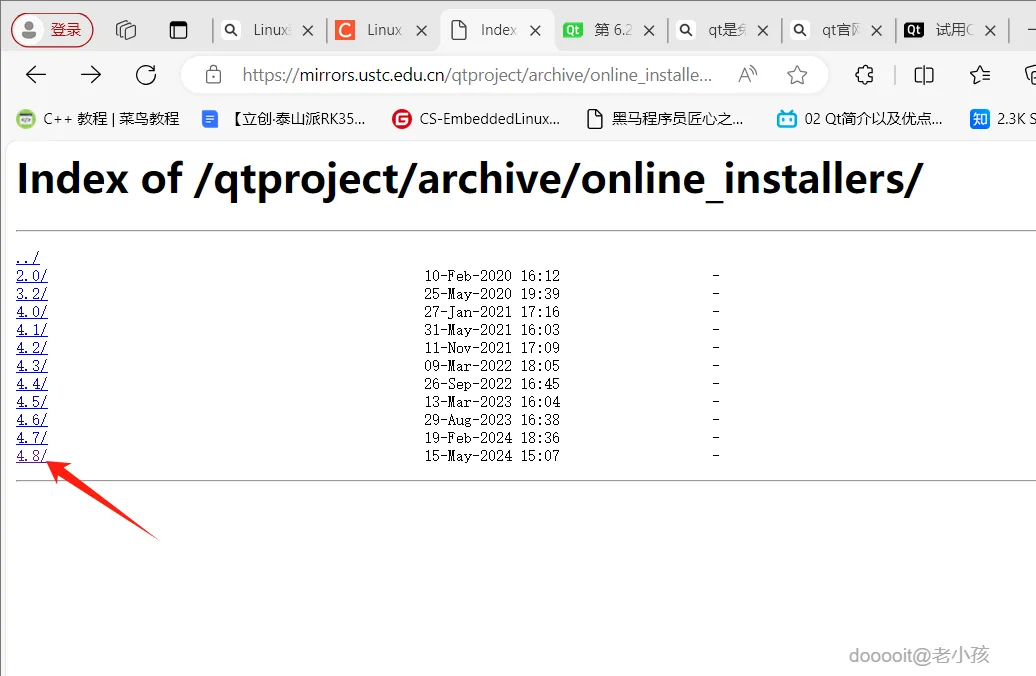
Task: Open the 4.3/ directory link
Action: pyautogui.click(x=32, y=365)
